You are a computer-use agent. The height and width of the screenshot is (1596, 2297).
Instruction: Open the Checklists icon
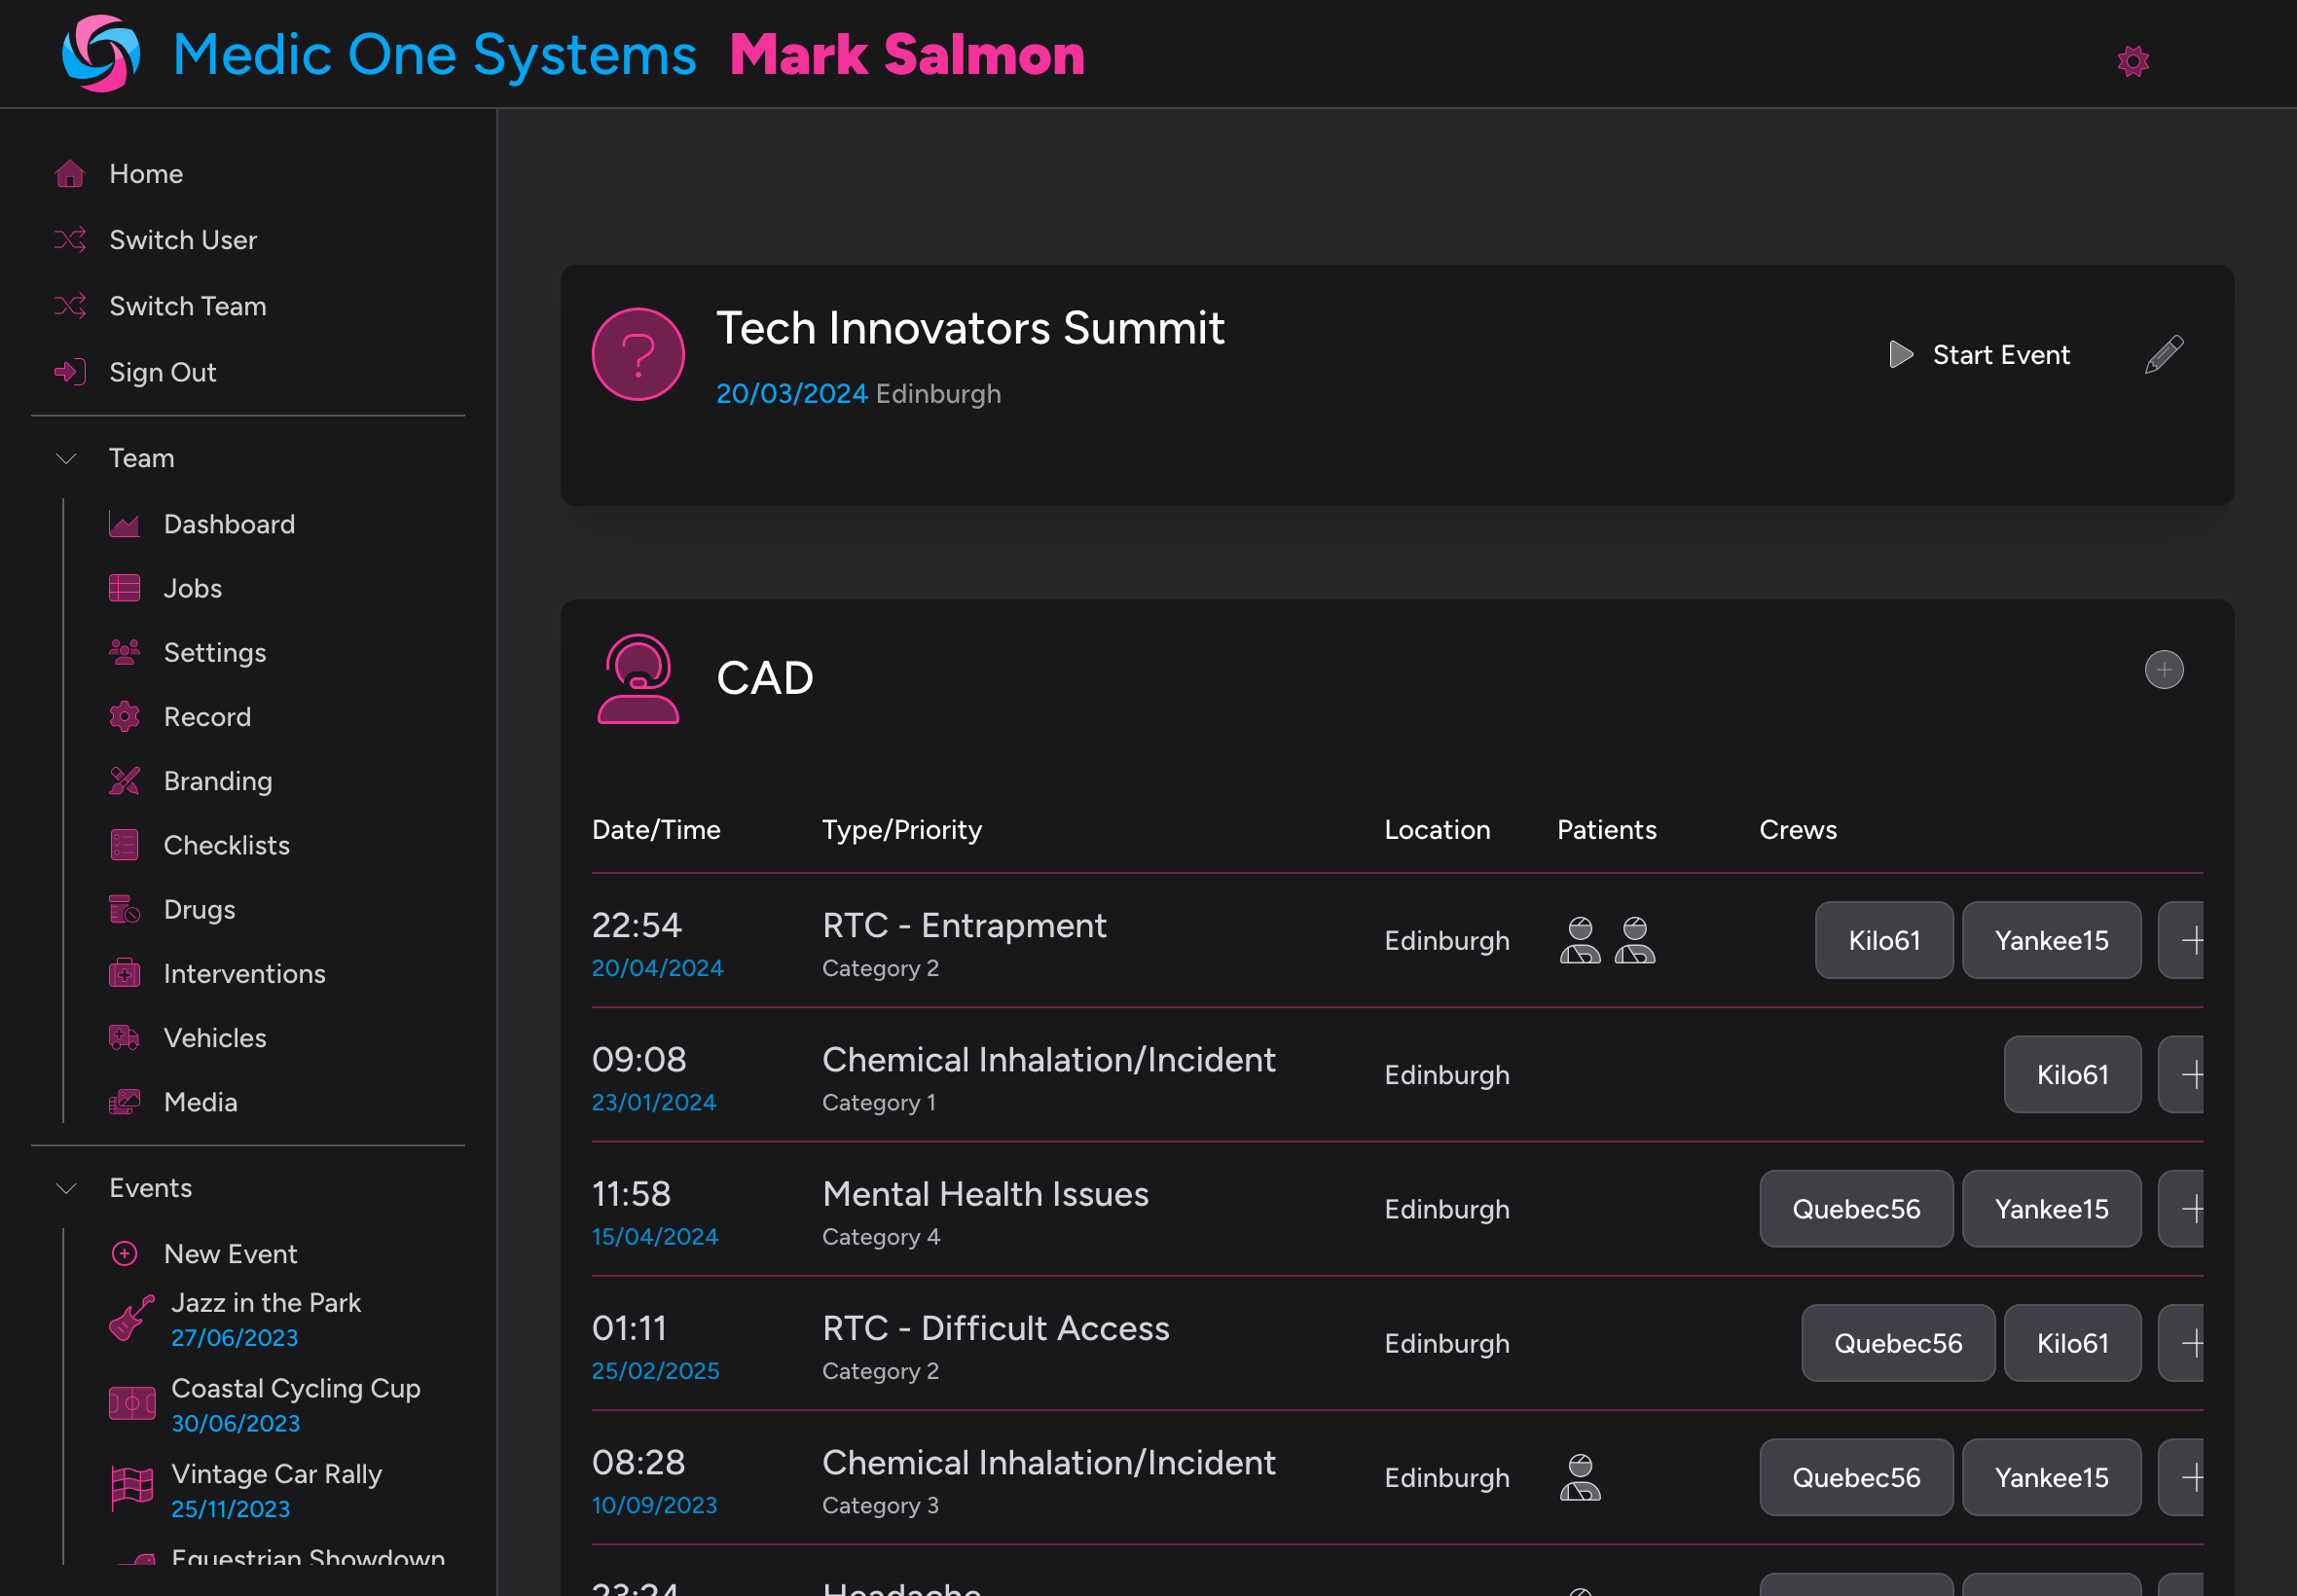pyautogui.click(x=124, y=845)
